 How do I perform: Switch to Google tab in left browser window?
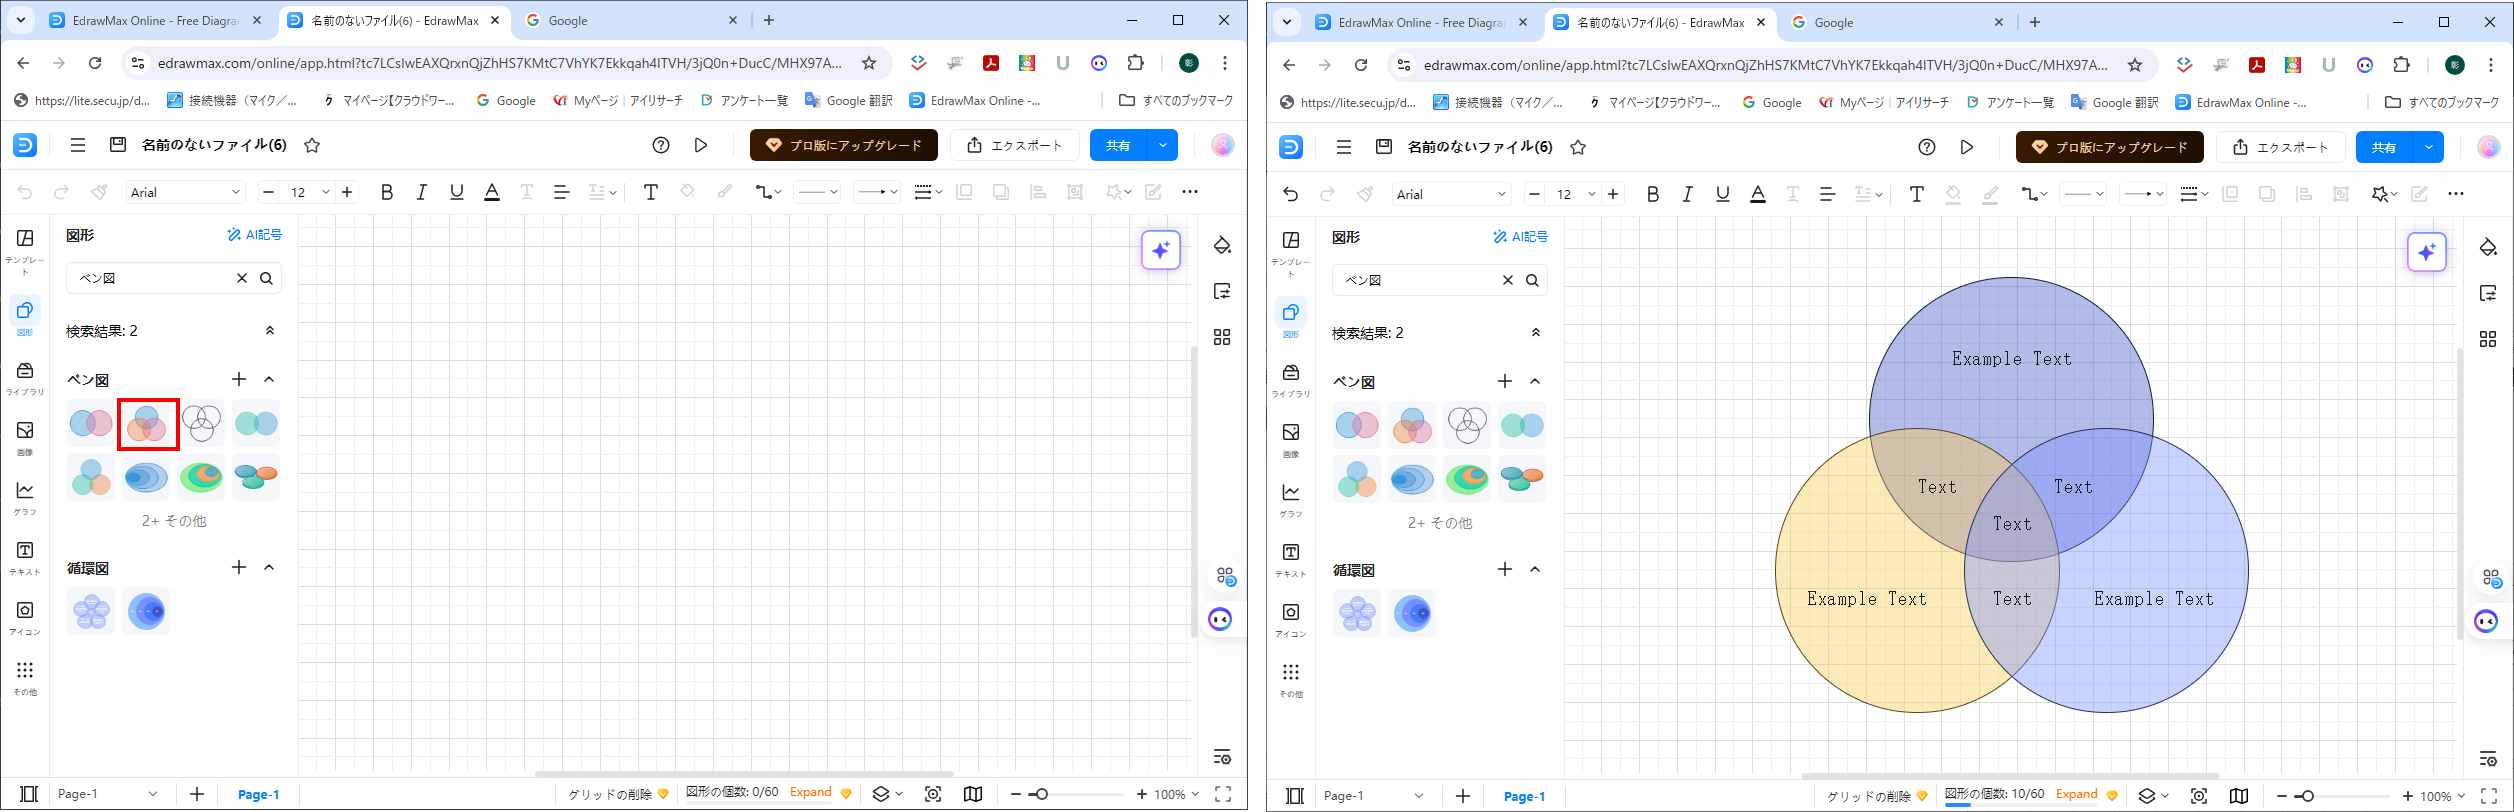[x=632, y=20]
